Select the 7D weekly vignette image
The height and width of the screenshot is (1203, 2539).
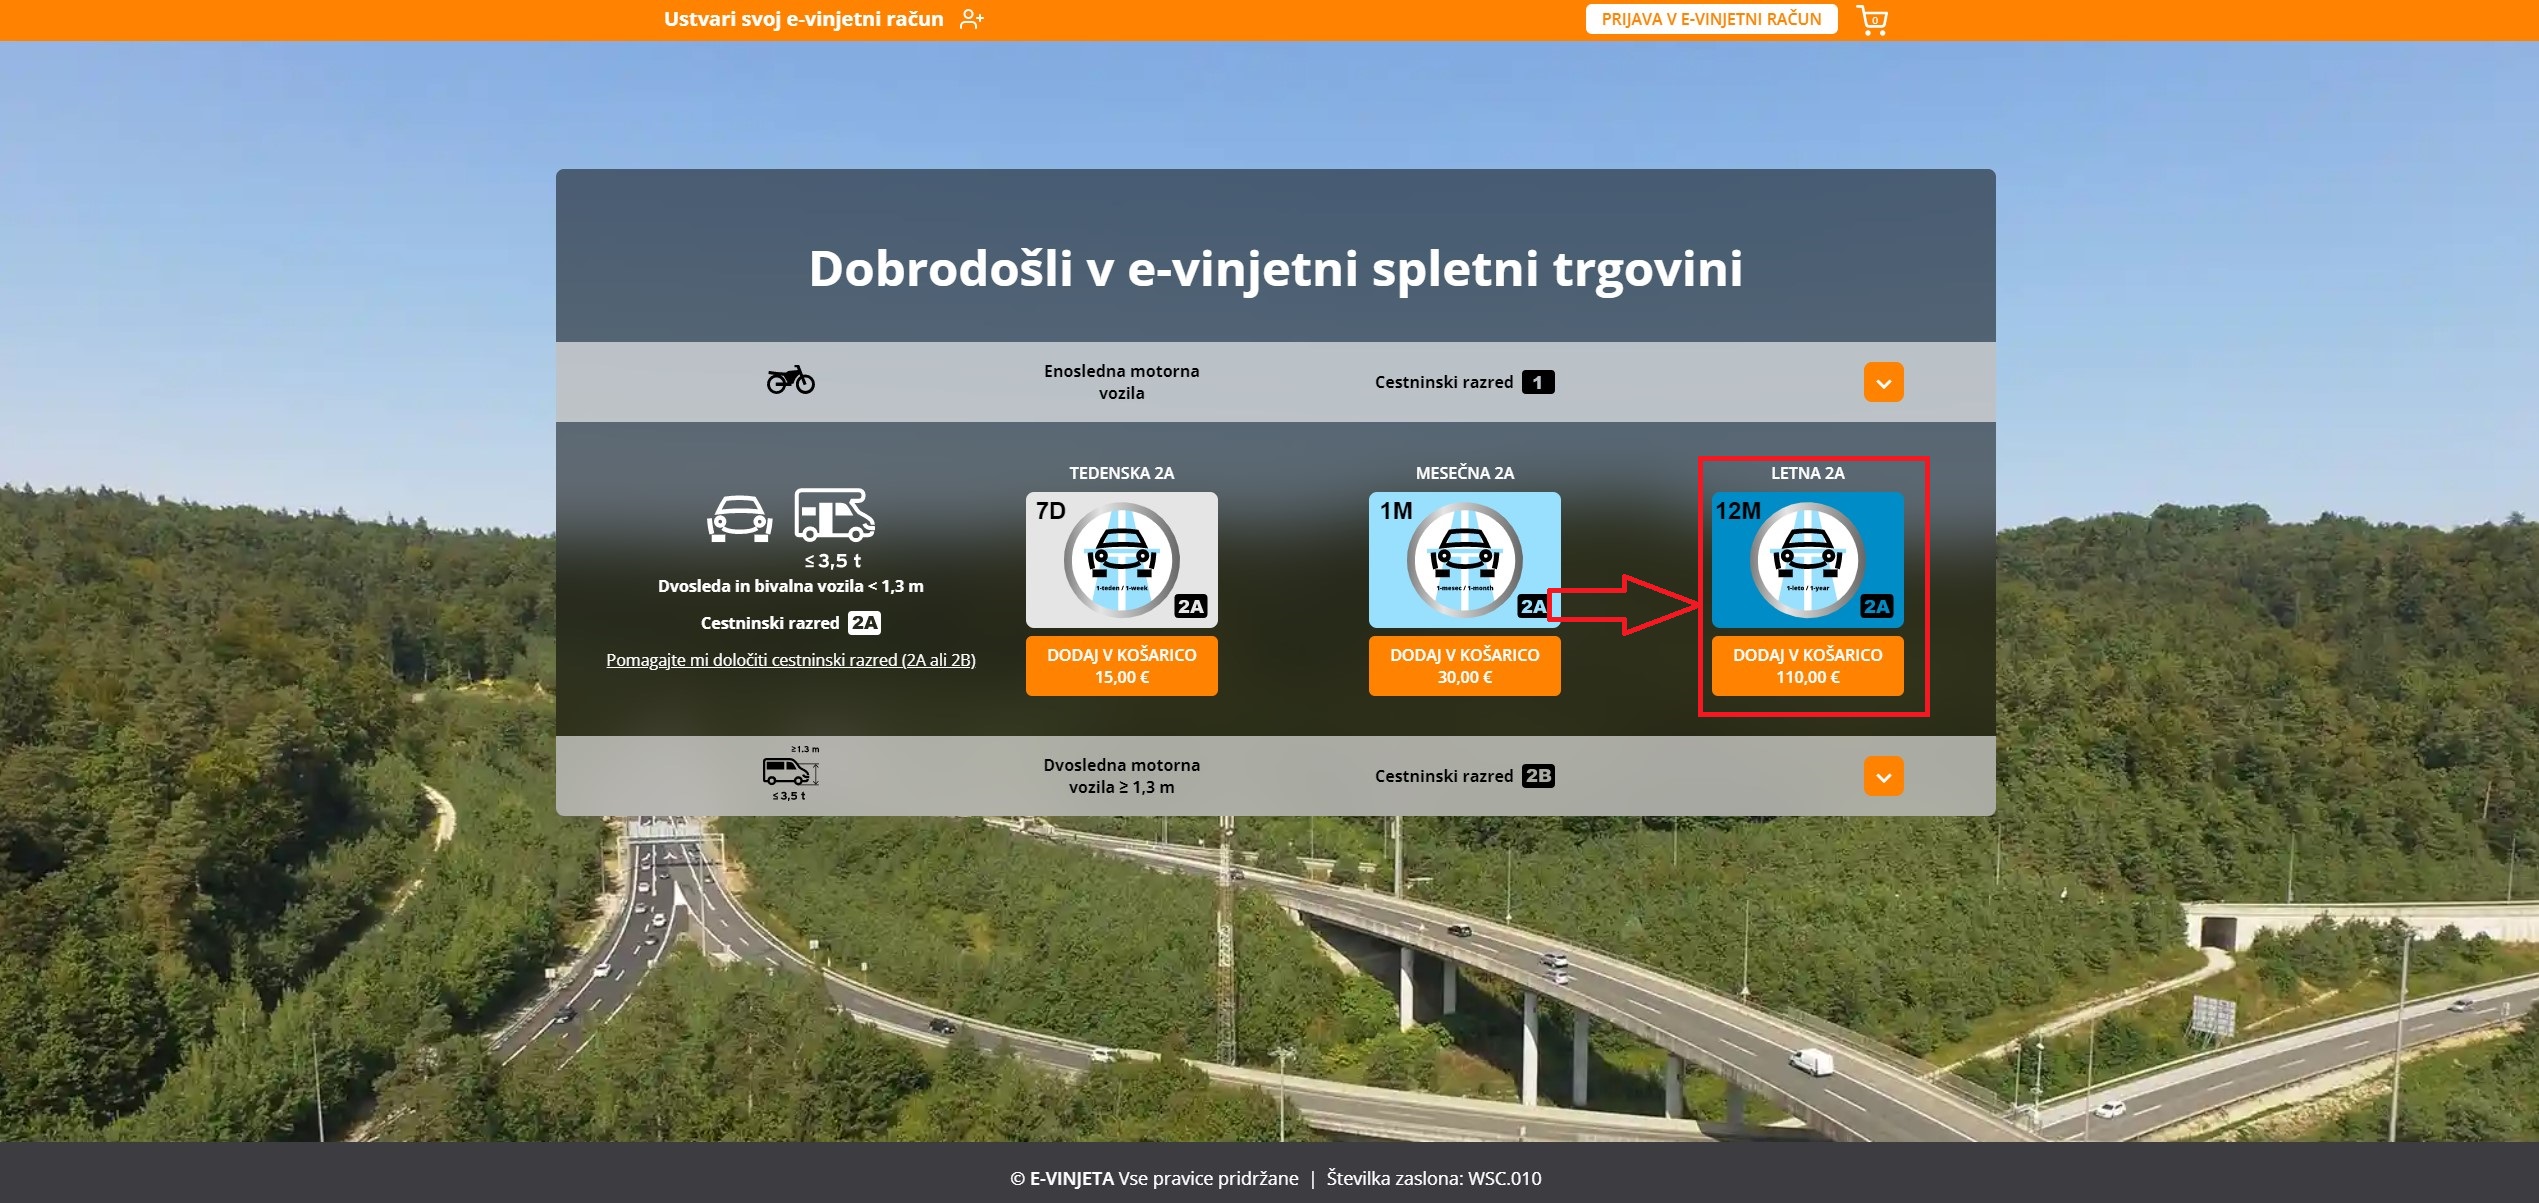pyautogui.click(x=1121, y=559)
